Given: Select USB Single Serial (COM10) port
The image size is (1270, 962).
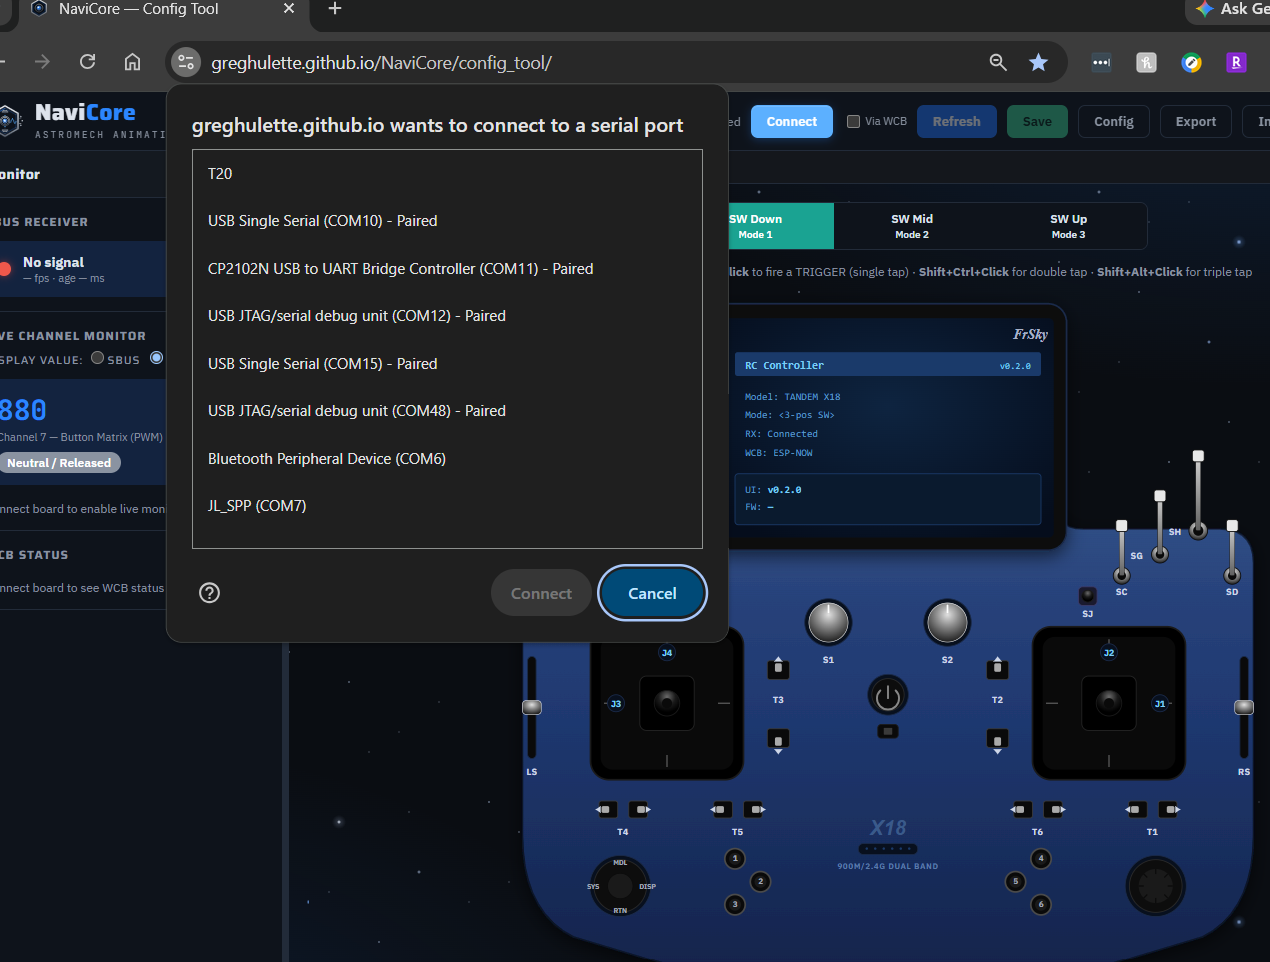Looking at the screenshot, I should [447, 221].
